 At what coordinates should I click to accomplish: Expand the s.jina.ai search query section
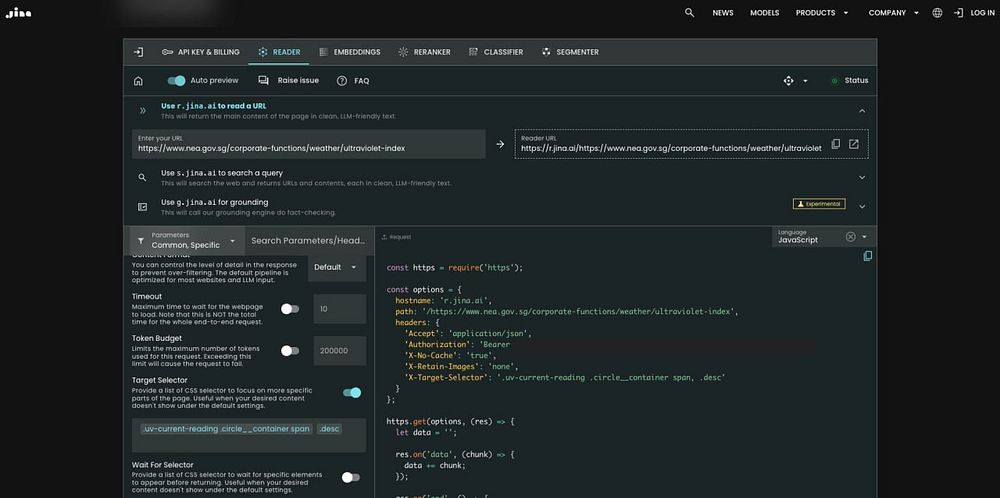[861, 178]
